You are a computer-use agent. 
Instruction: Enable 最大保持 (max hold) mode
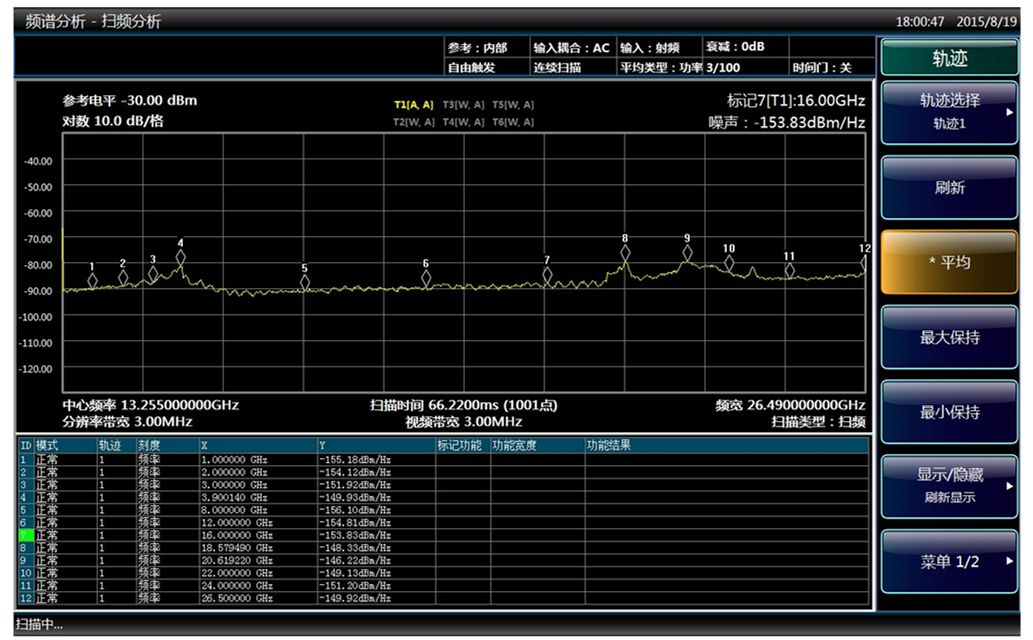(x=949, y=337)
